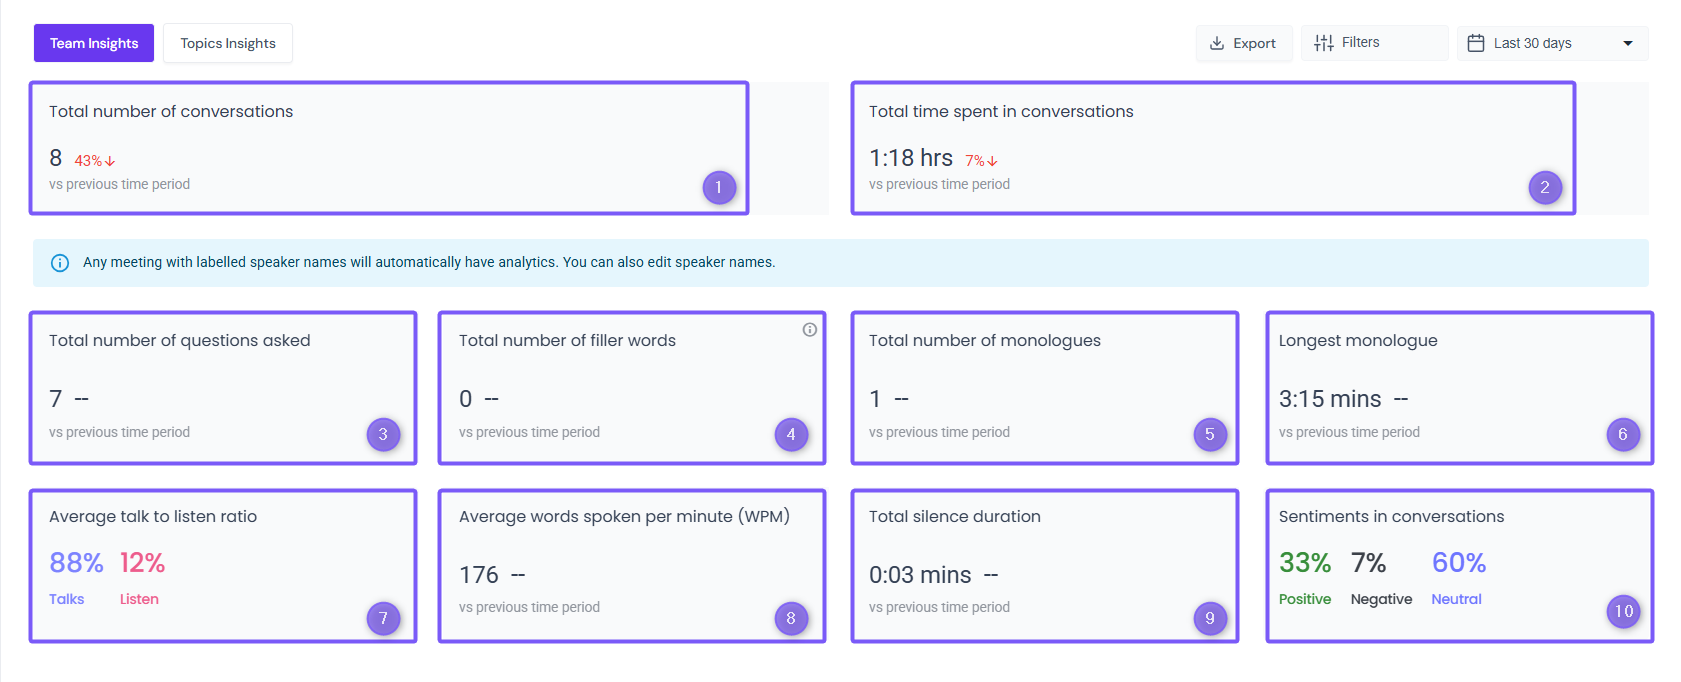Click the filler words info icon

[x=810, y=330]
